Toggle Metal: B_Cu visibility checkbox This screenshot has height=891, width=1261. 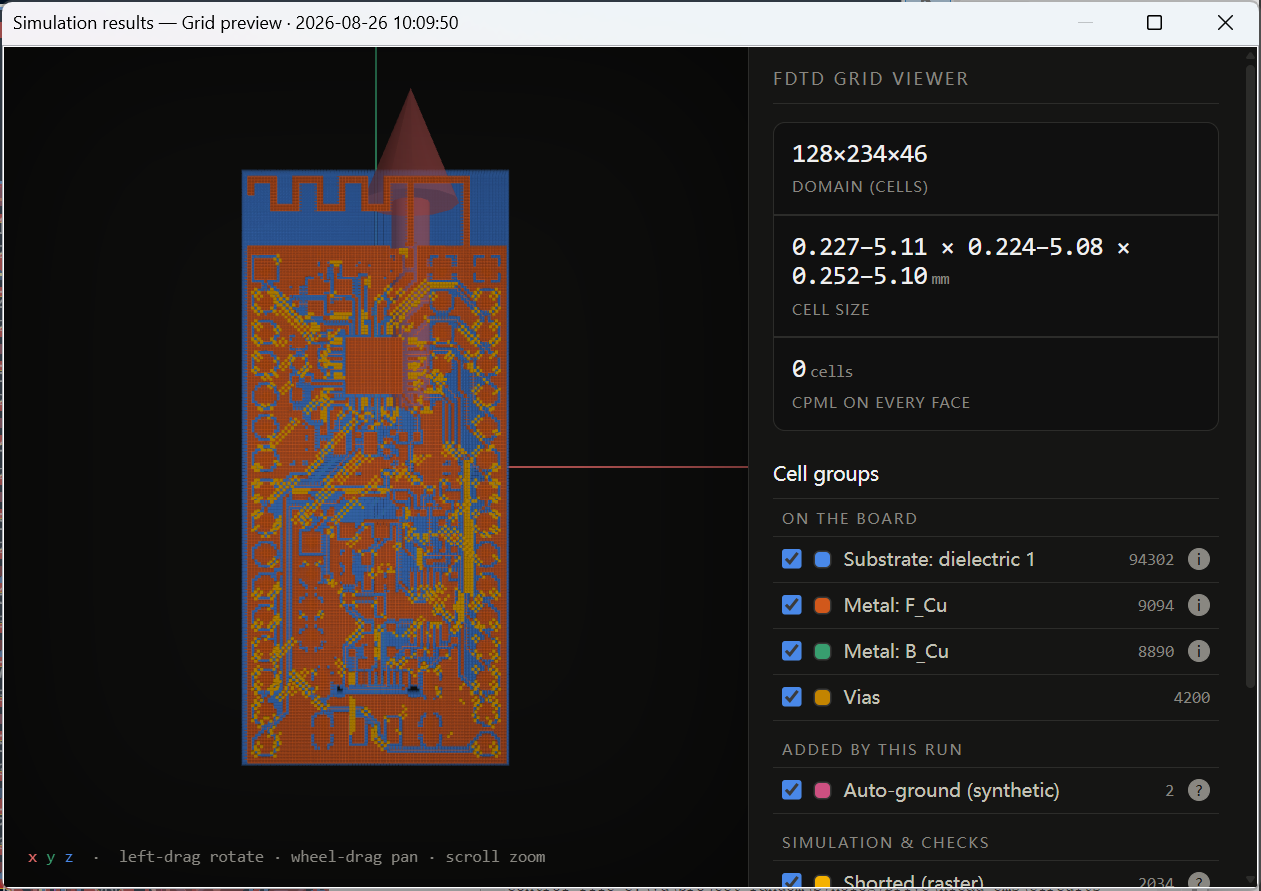(x=791, y=650)
